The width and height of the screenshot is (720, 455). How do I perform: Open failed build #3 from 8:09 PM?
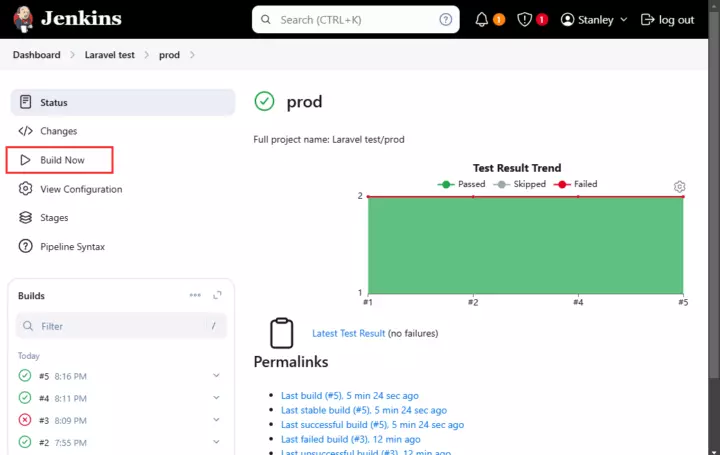click(63, 421)
